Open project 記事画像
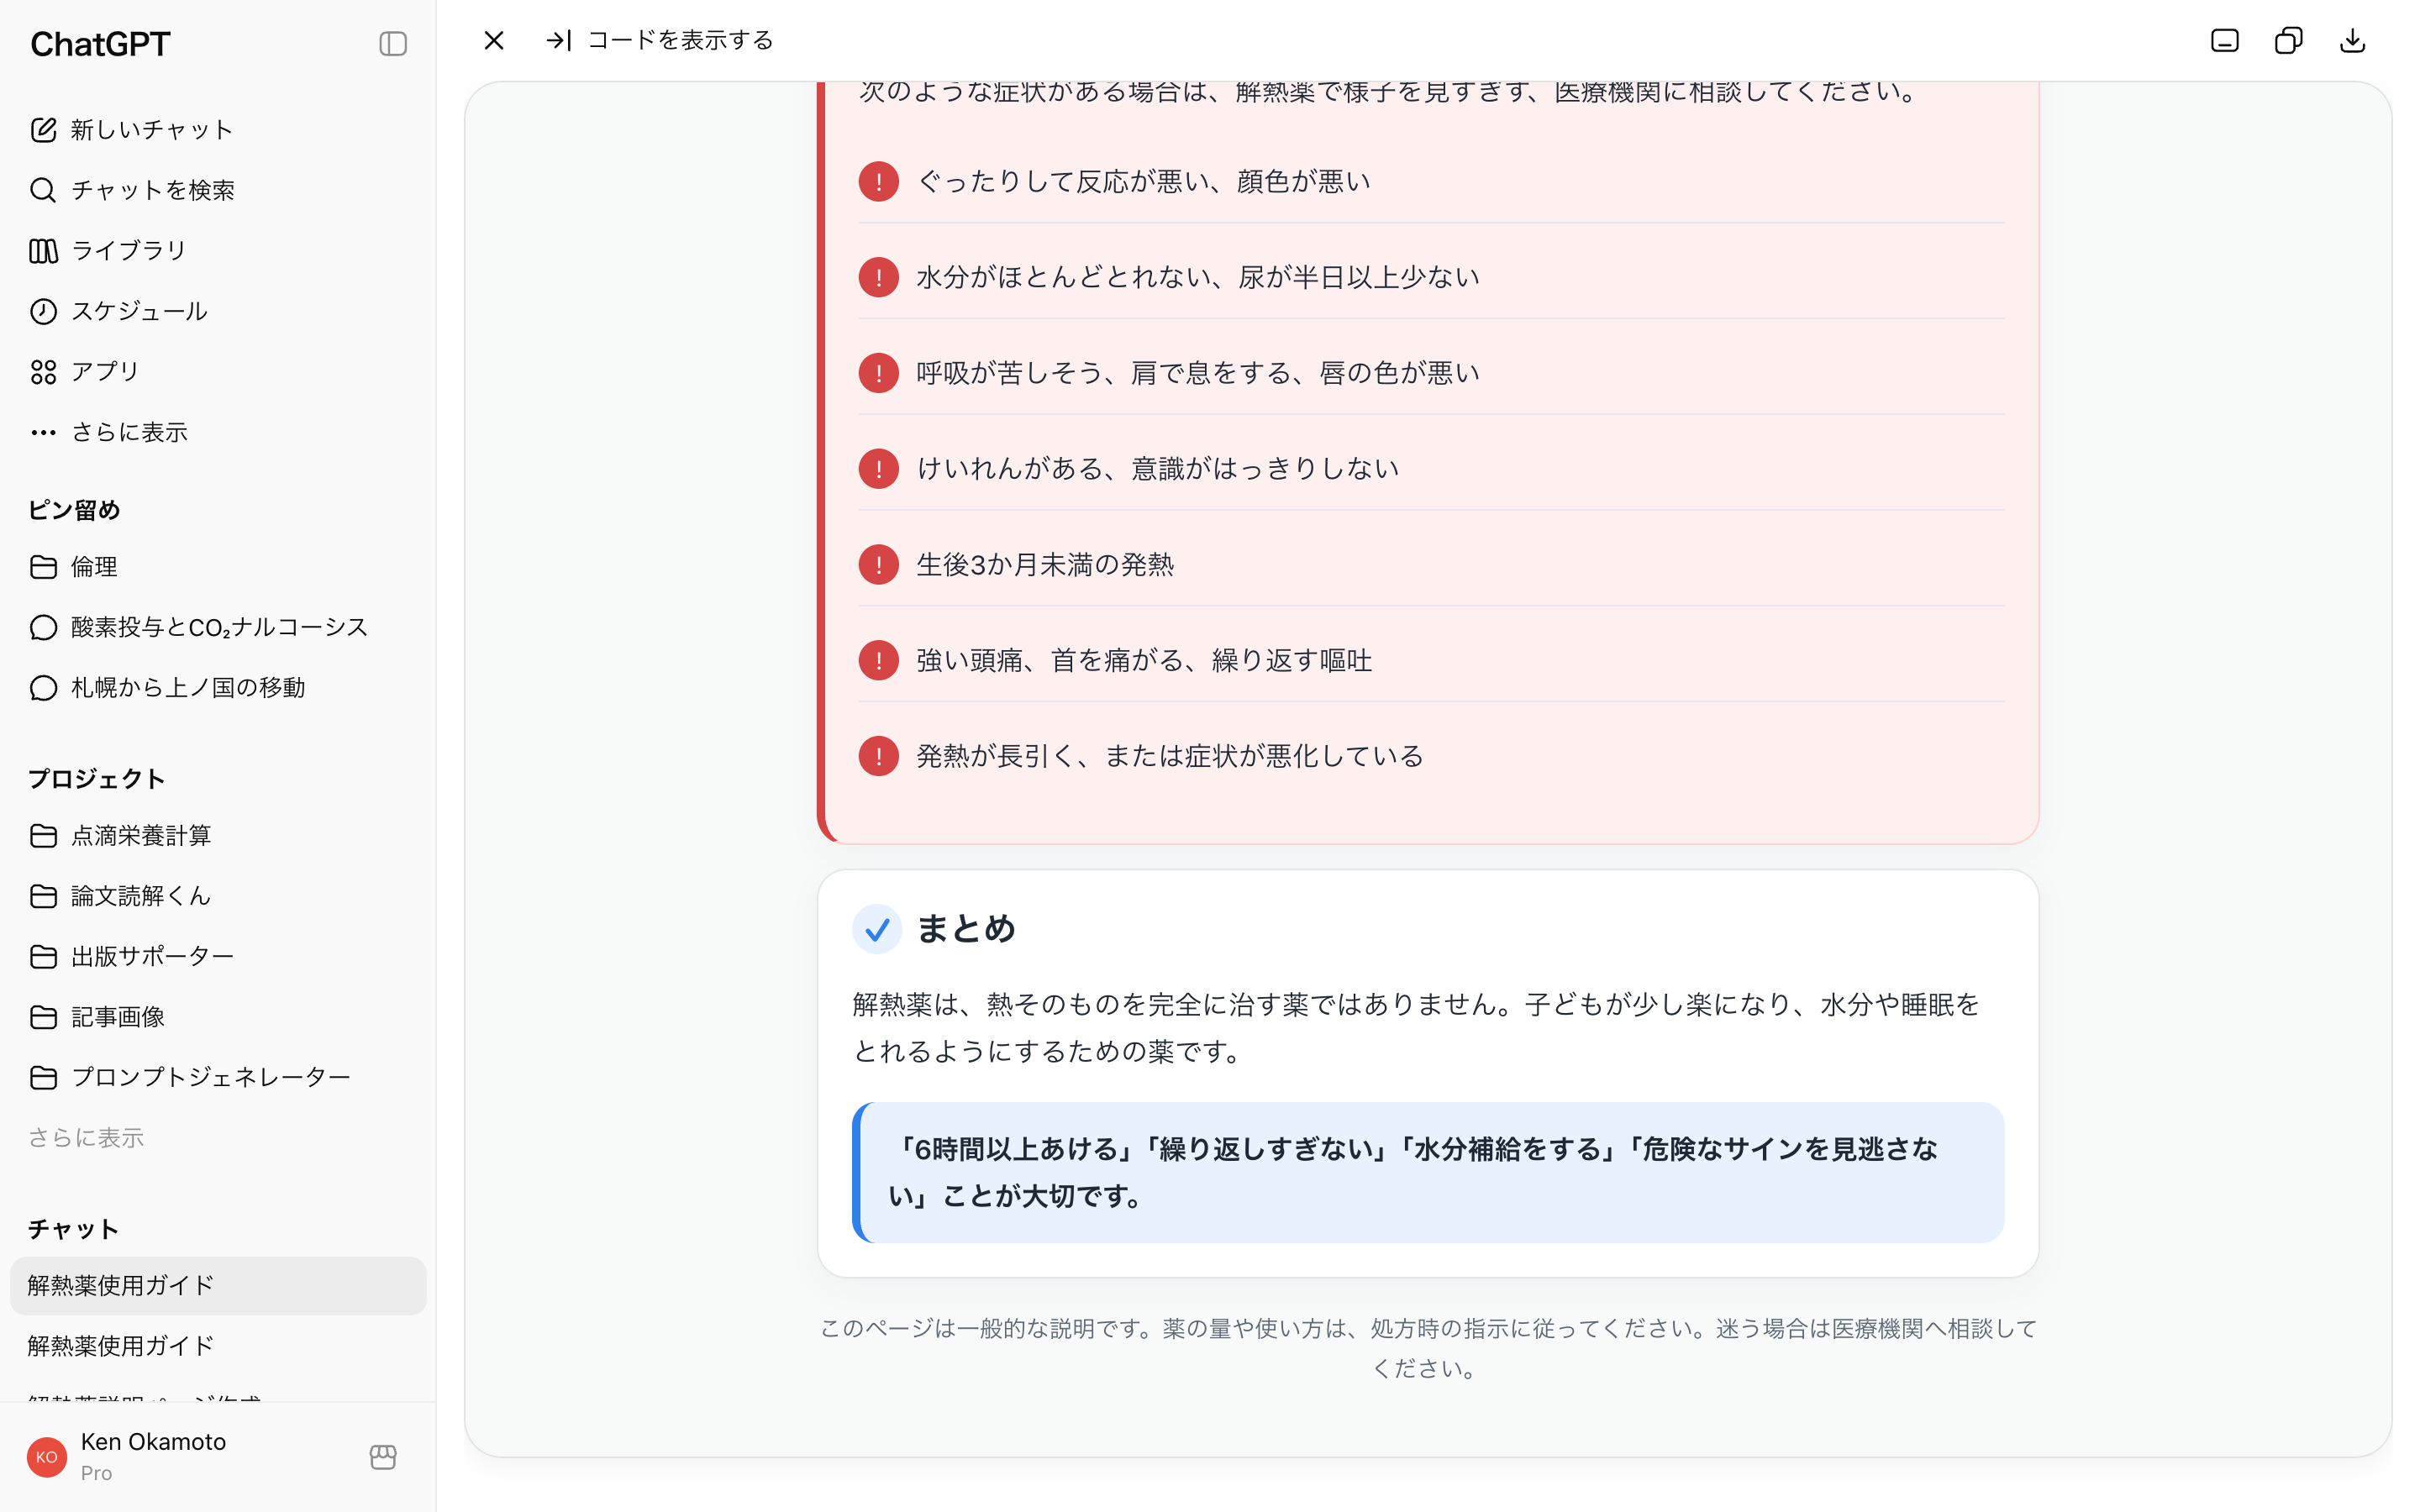 point(218,1017)
